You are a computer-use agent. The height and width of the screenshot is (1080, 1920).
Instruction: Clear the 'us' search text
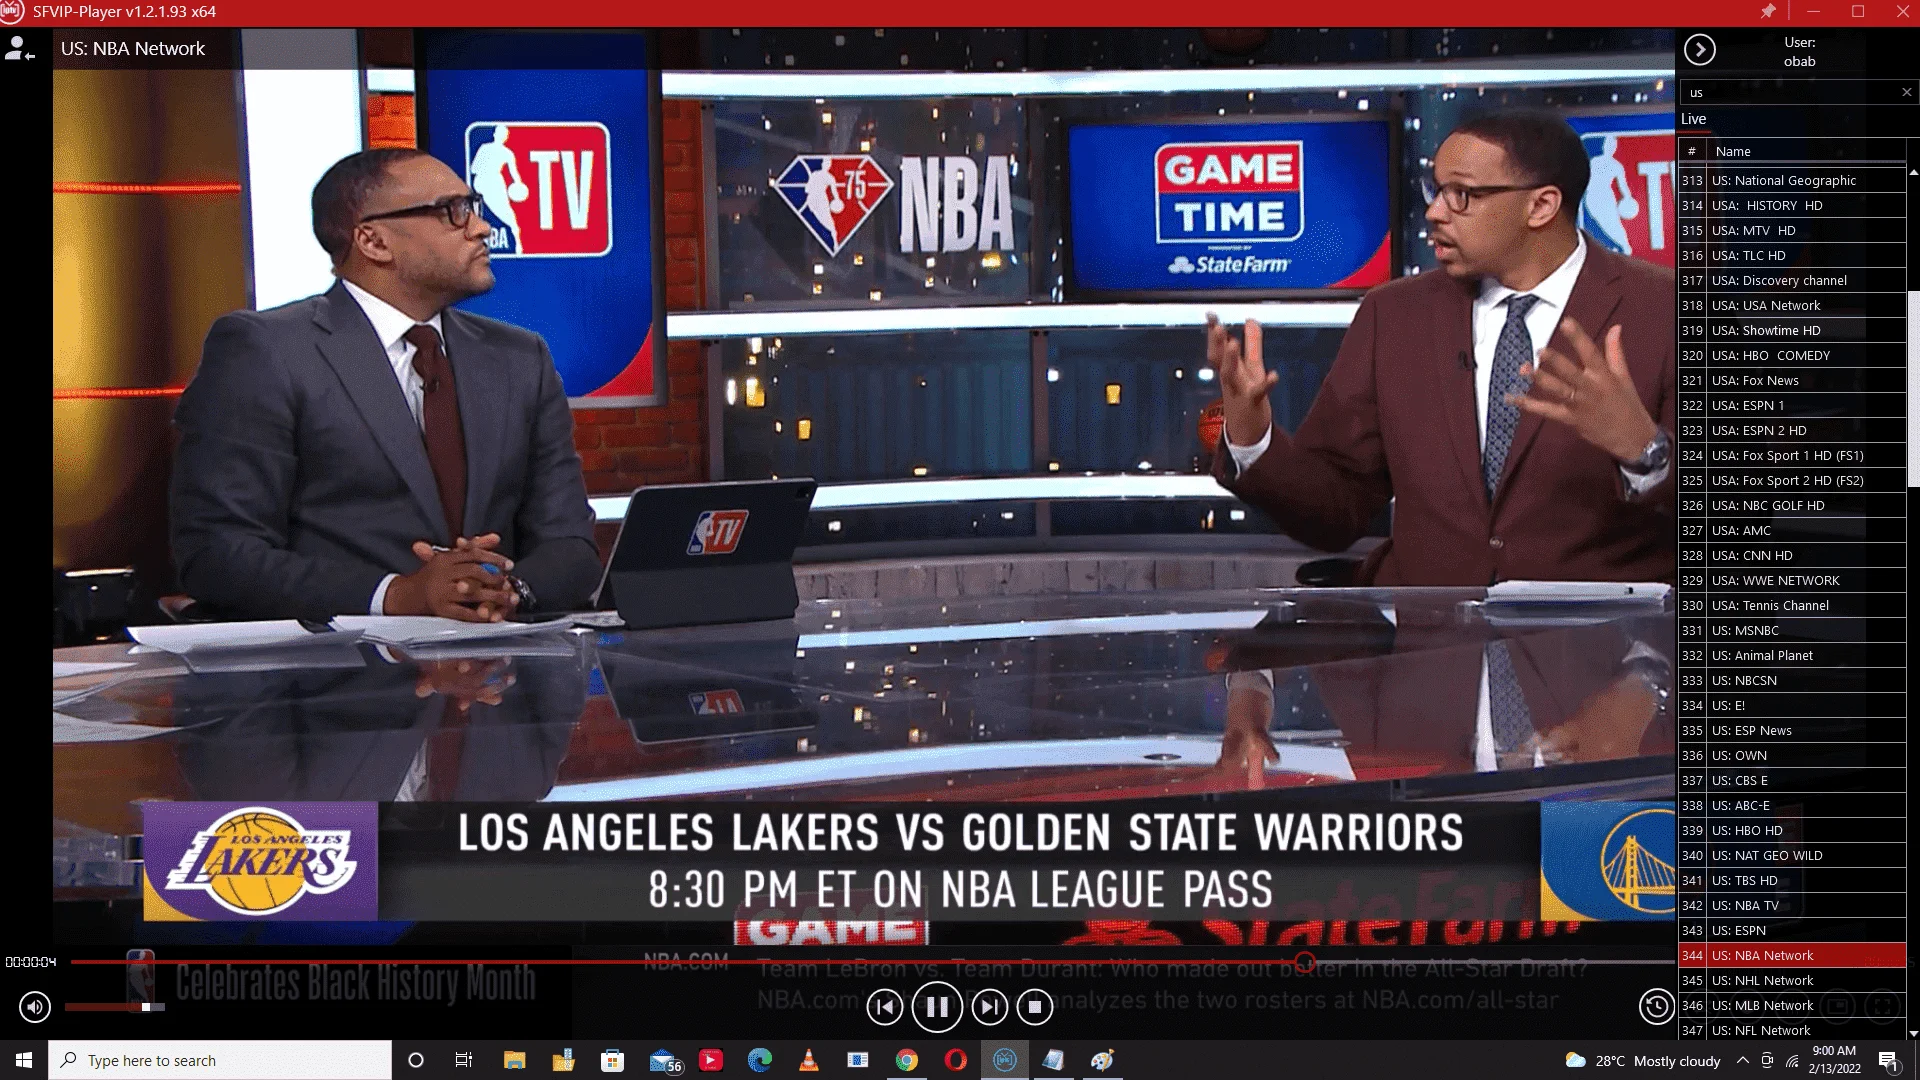pyautogui.click(x=1906, y=92)
